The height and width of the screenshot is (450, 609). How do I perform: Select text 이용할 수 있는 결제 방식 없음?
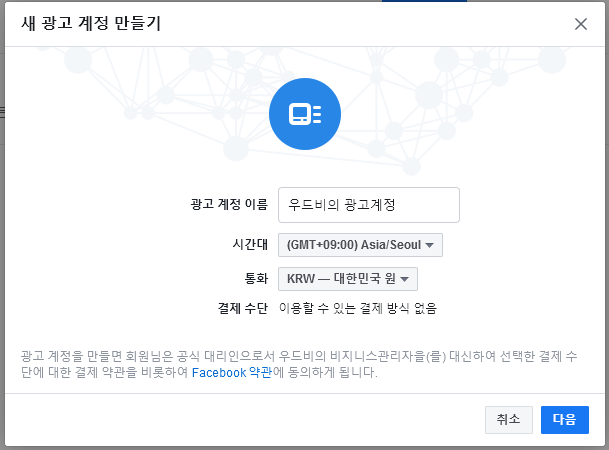[x=358, y=308]
